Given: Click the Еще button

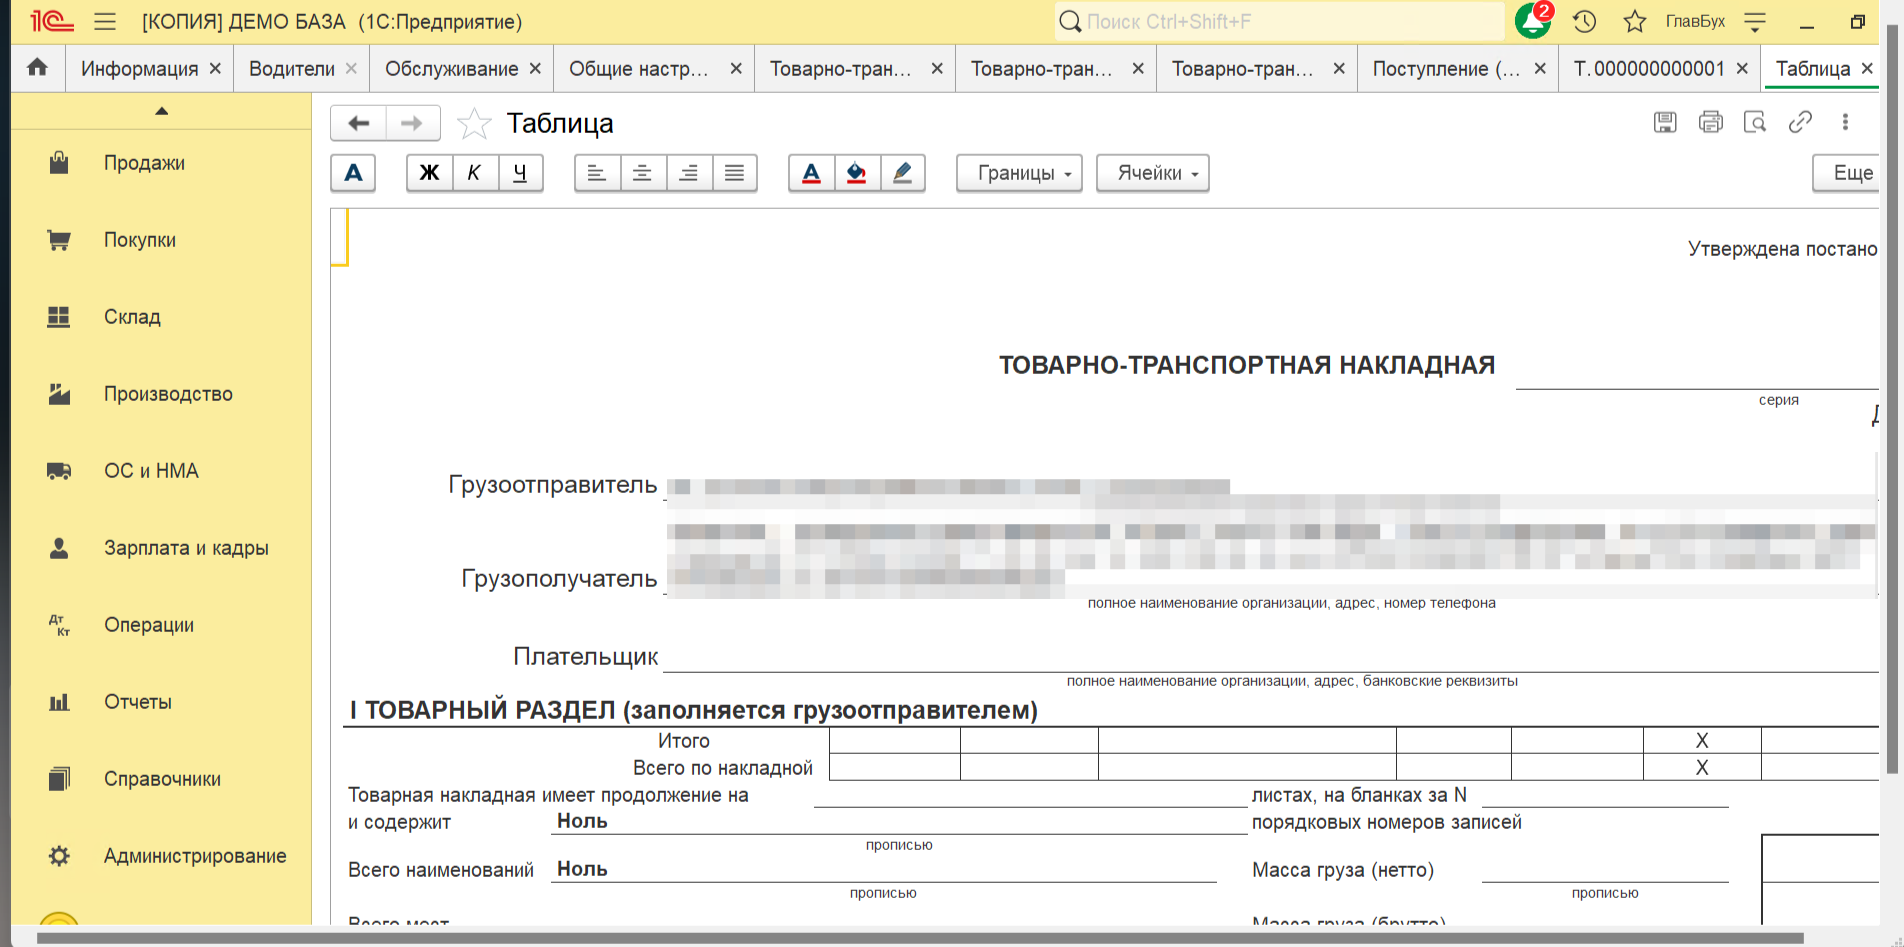Looking at the screenshot, I should [1850, 173].
